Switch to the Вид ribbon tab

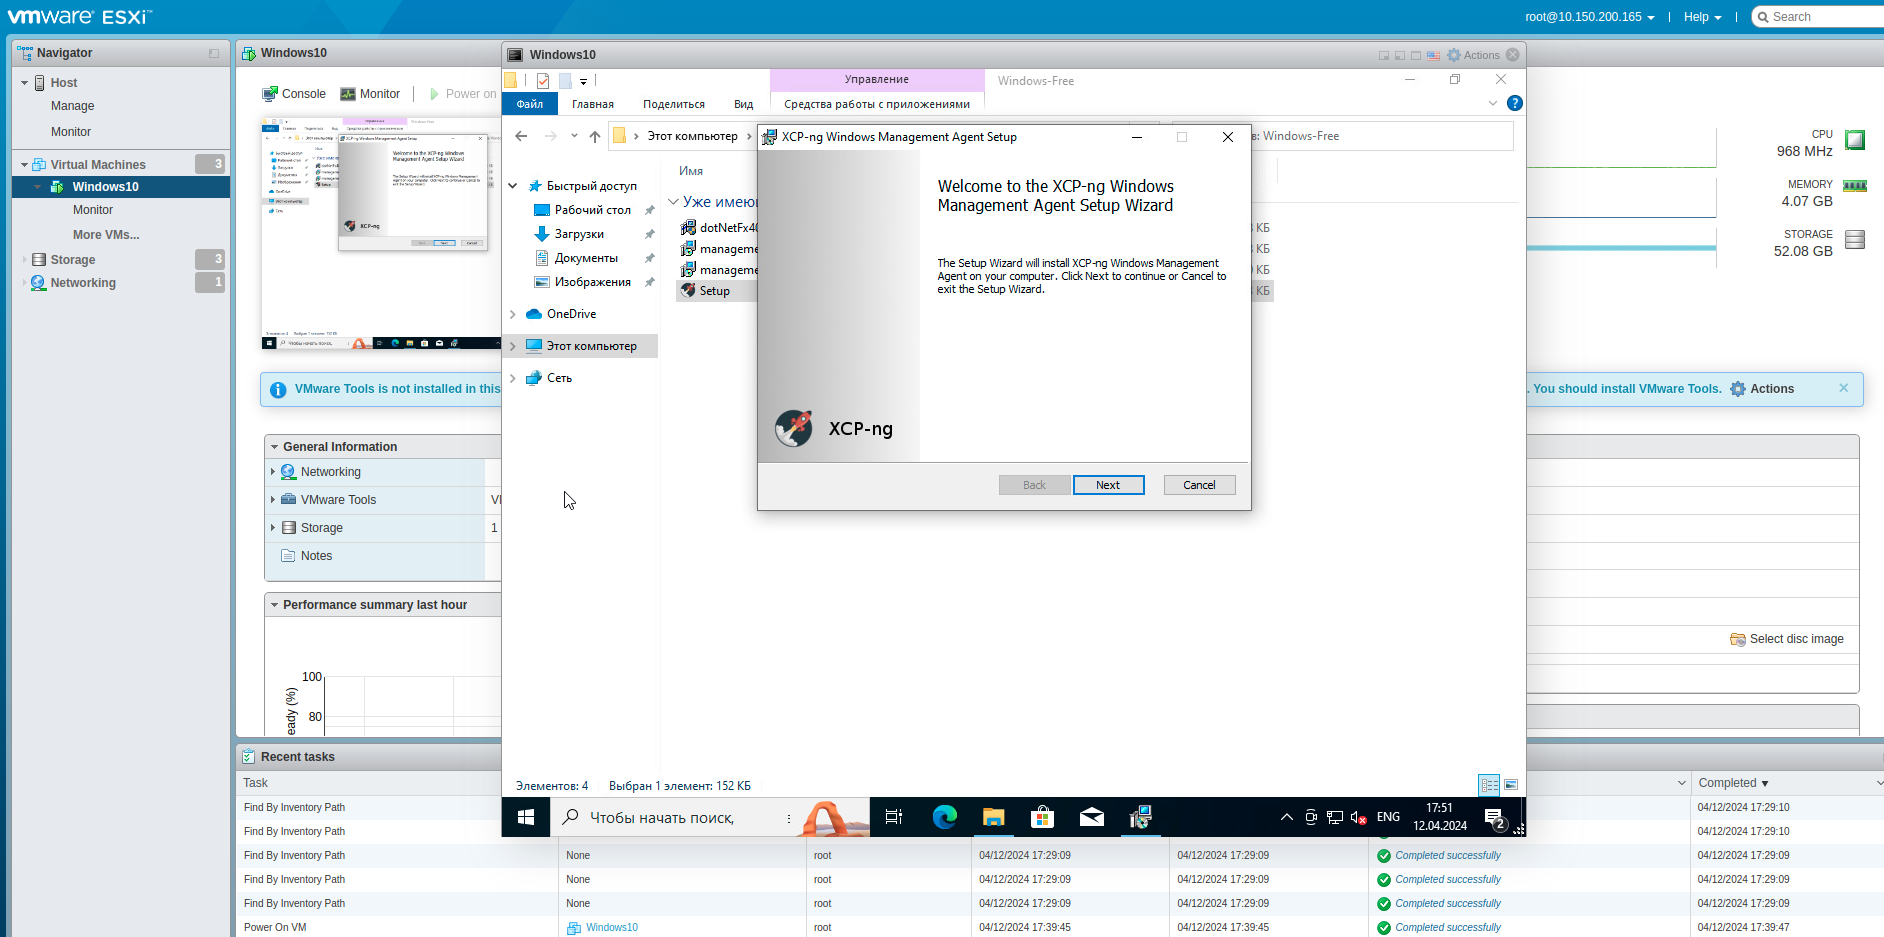tap(743, 104)
